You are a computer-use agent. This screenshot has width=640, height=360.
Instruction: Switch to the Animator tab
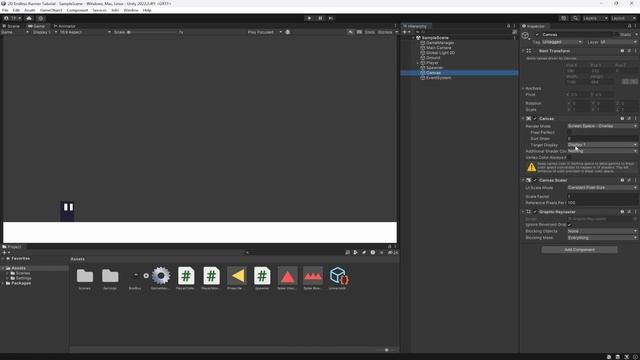pos(64,26)
